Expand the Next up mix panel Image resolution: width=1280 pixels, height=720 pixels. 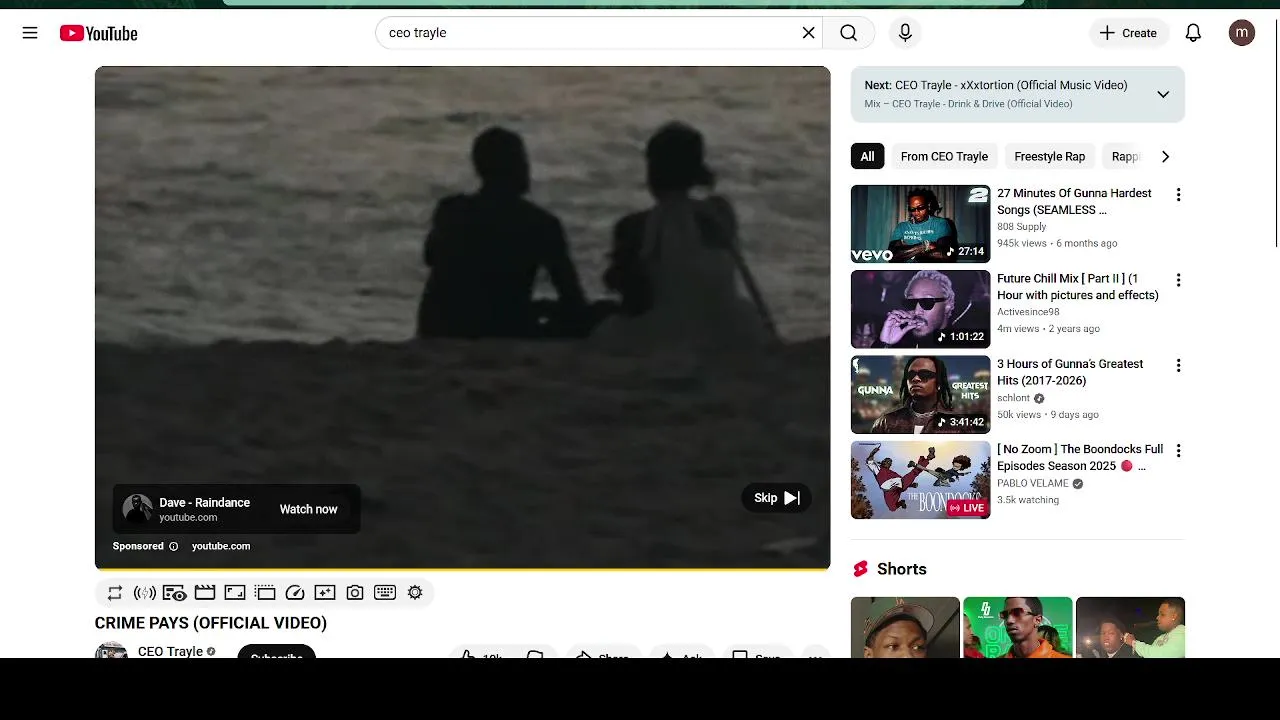point(1163,94)
